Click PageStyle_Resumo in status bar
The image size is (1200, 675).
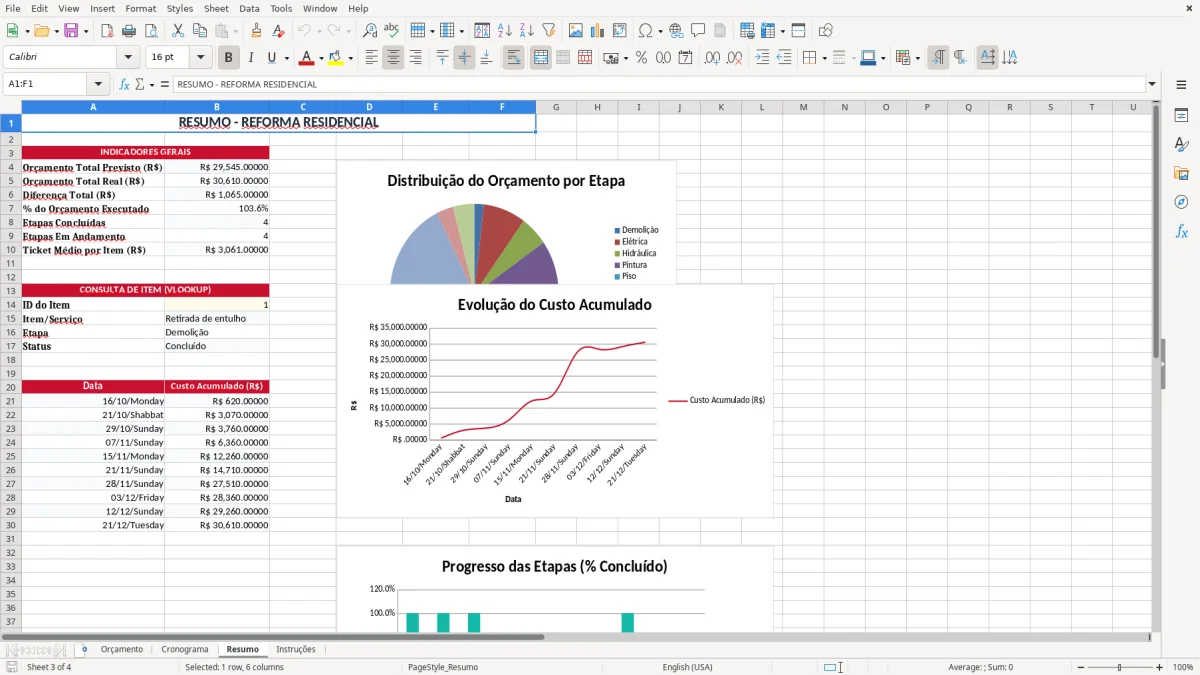443,667
